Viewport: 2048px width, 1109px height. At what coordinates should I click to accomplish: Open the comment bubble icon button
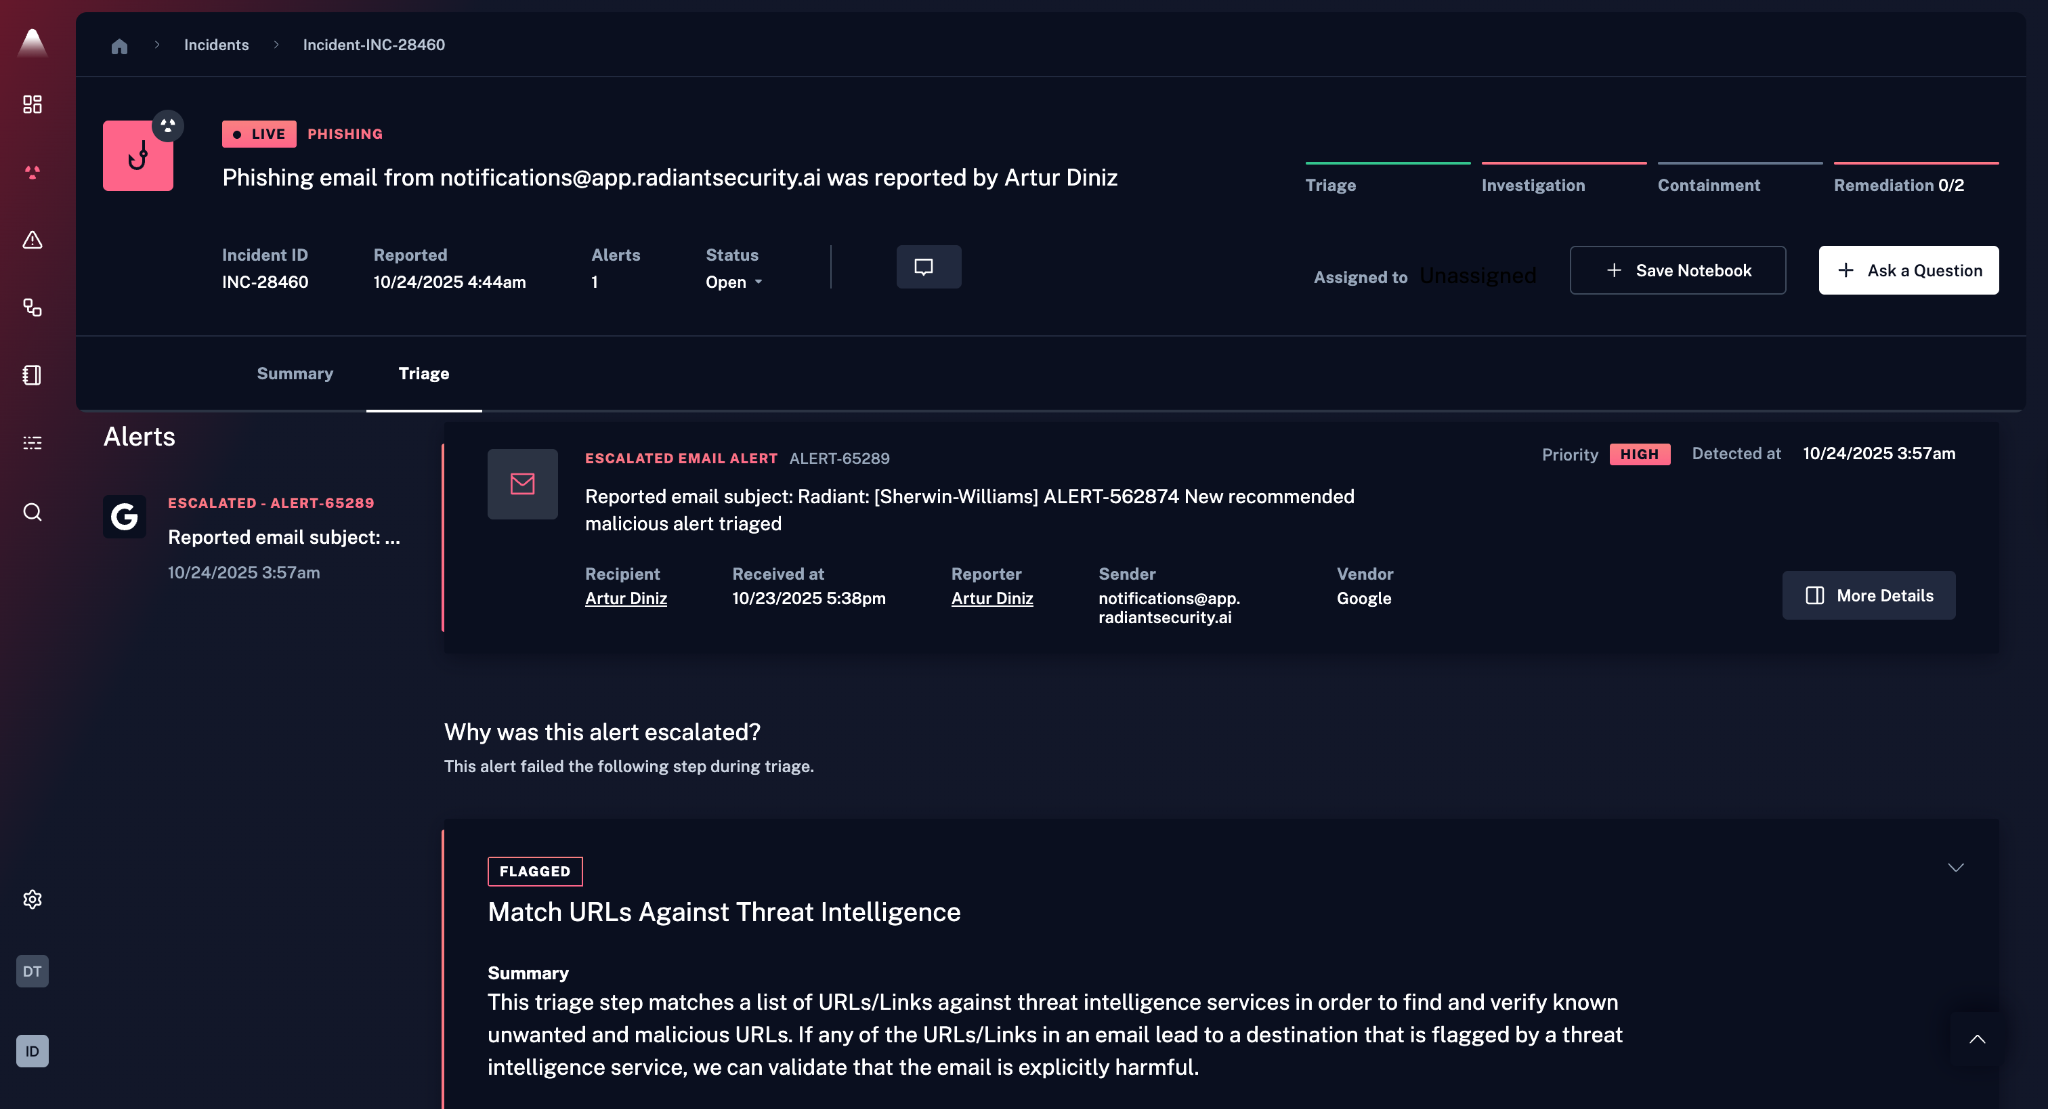[928, 267]
